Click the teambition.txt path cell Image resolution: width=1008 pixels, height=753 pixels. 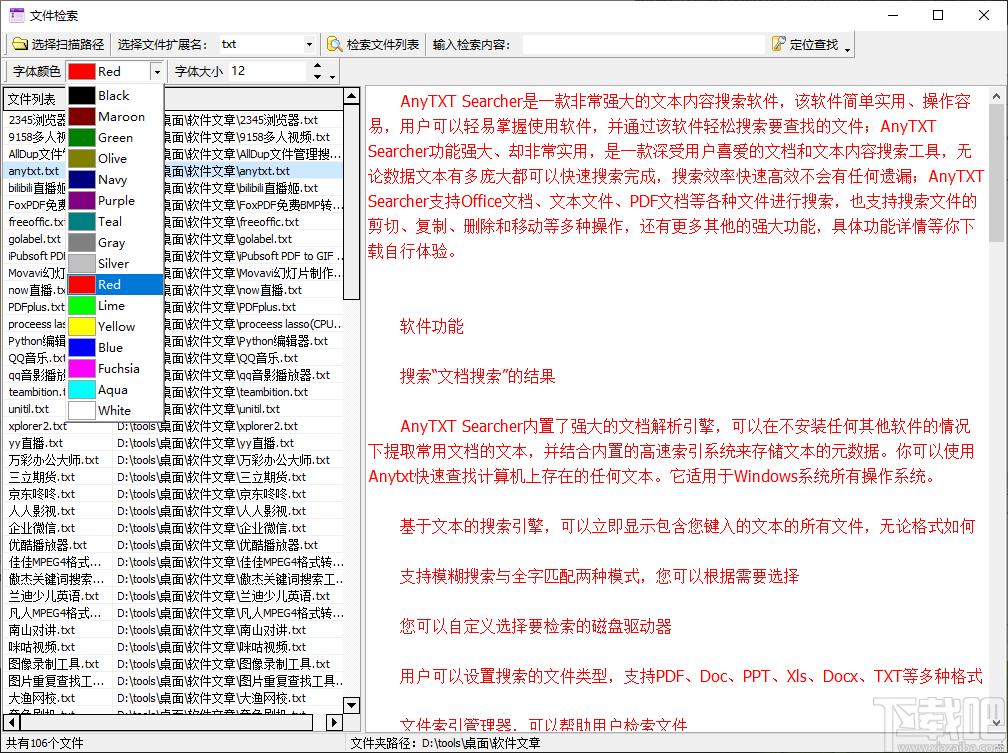tap(253, 392)
